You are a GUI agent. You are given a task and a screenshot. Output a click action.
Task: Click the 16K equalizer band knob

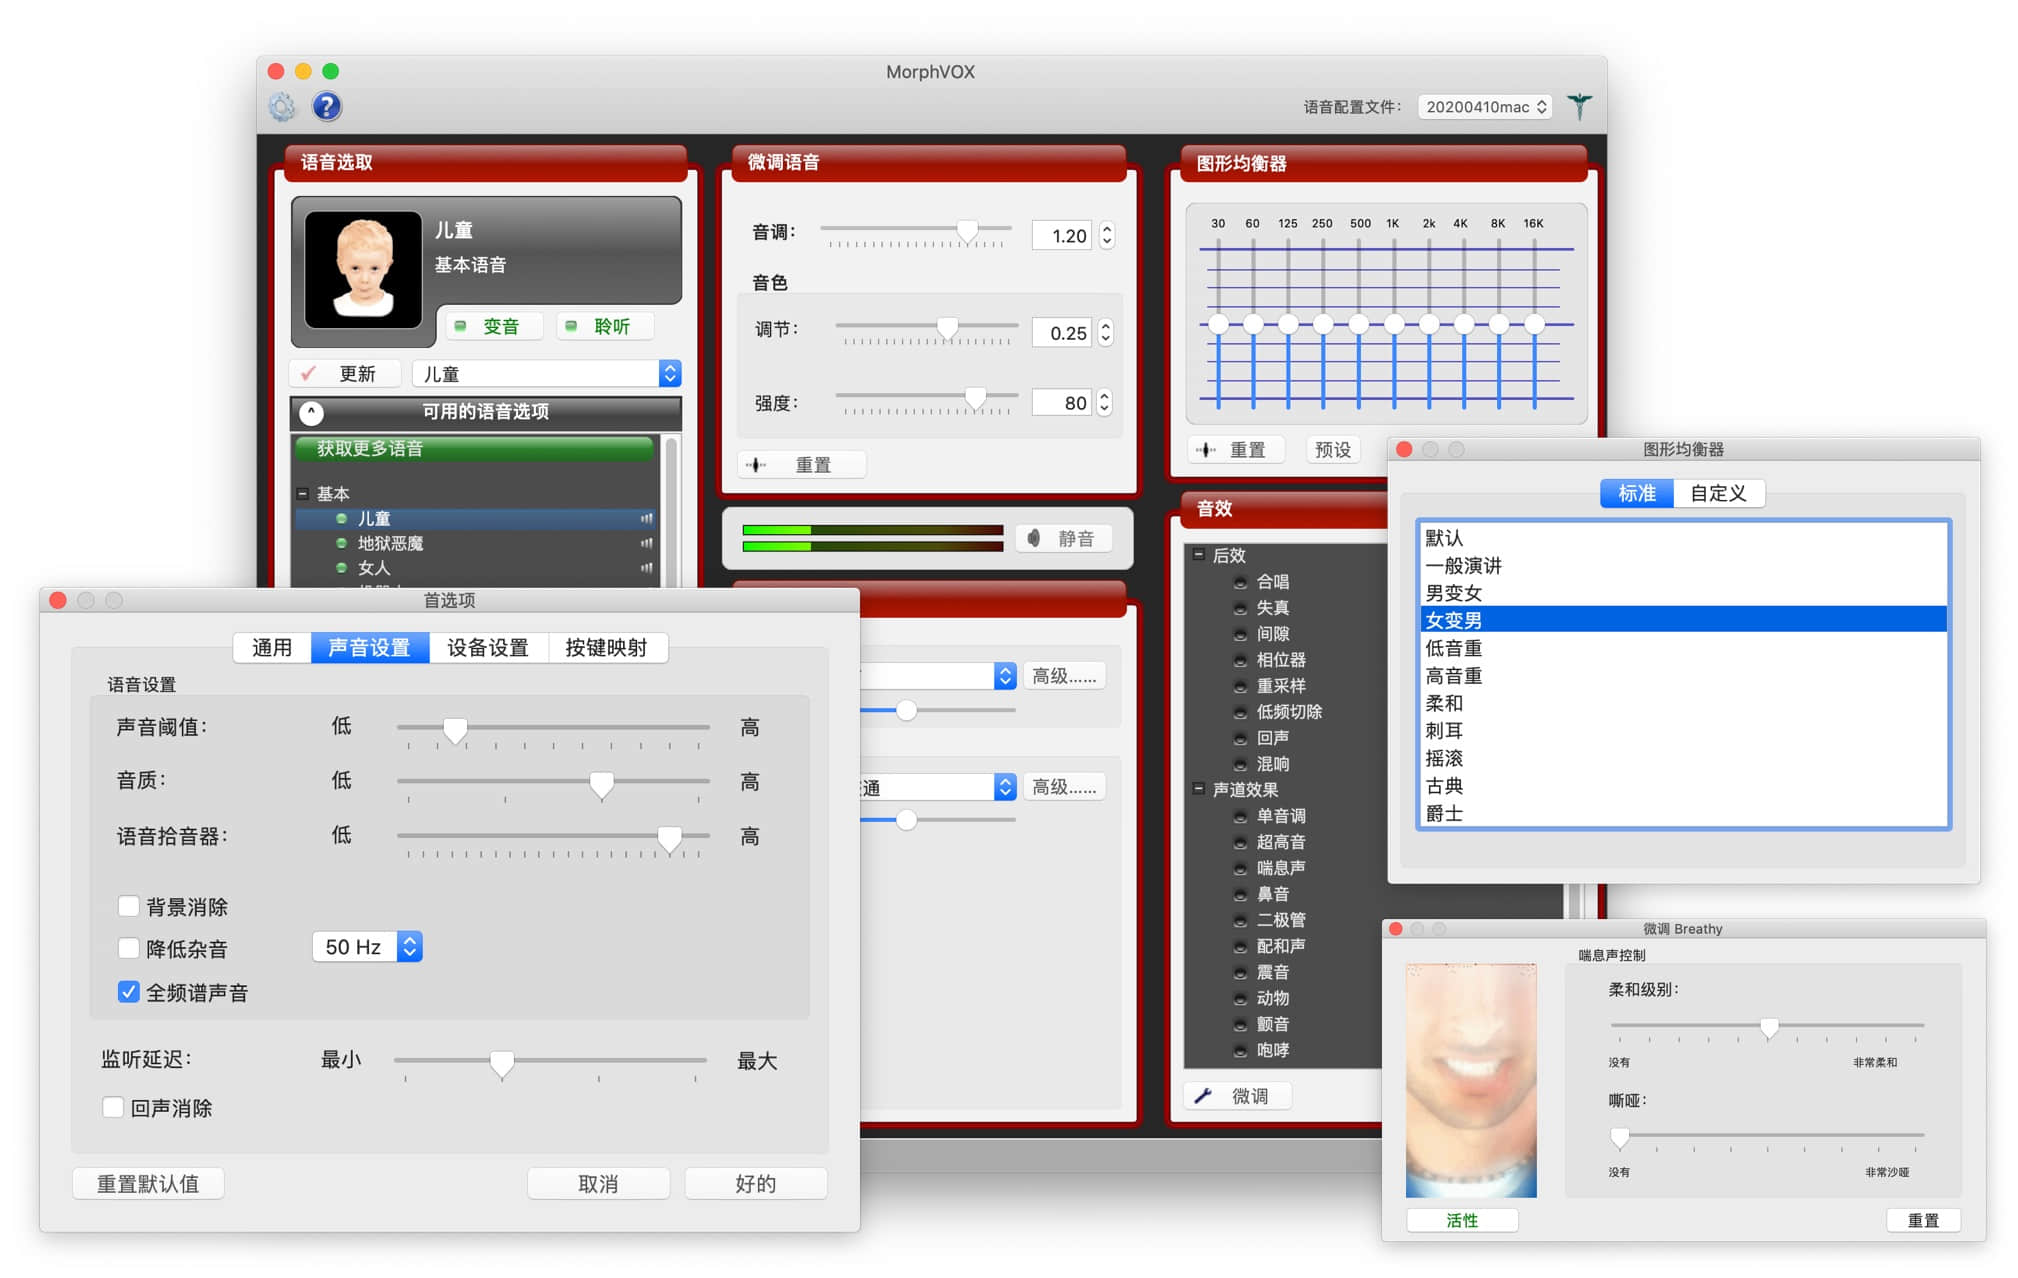[1534, 324]
